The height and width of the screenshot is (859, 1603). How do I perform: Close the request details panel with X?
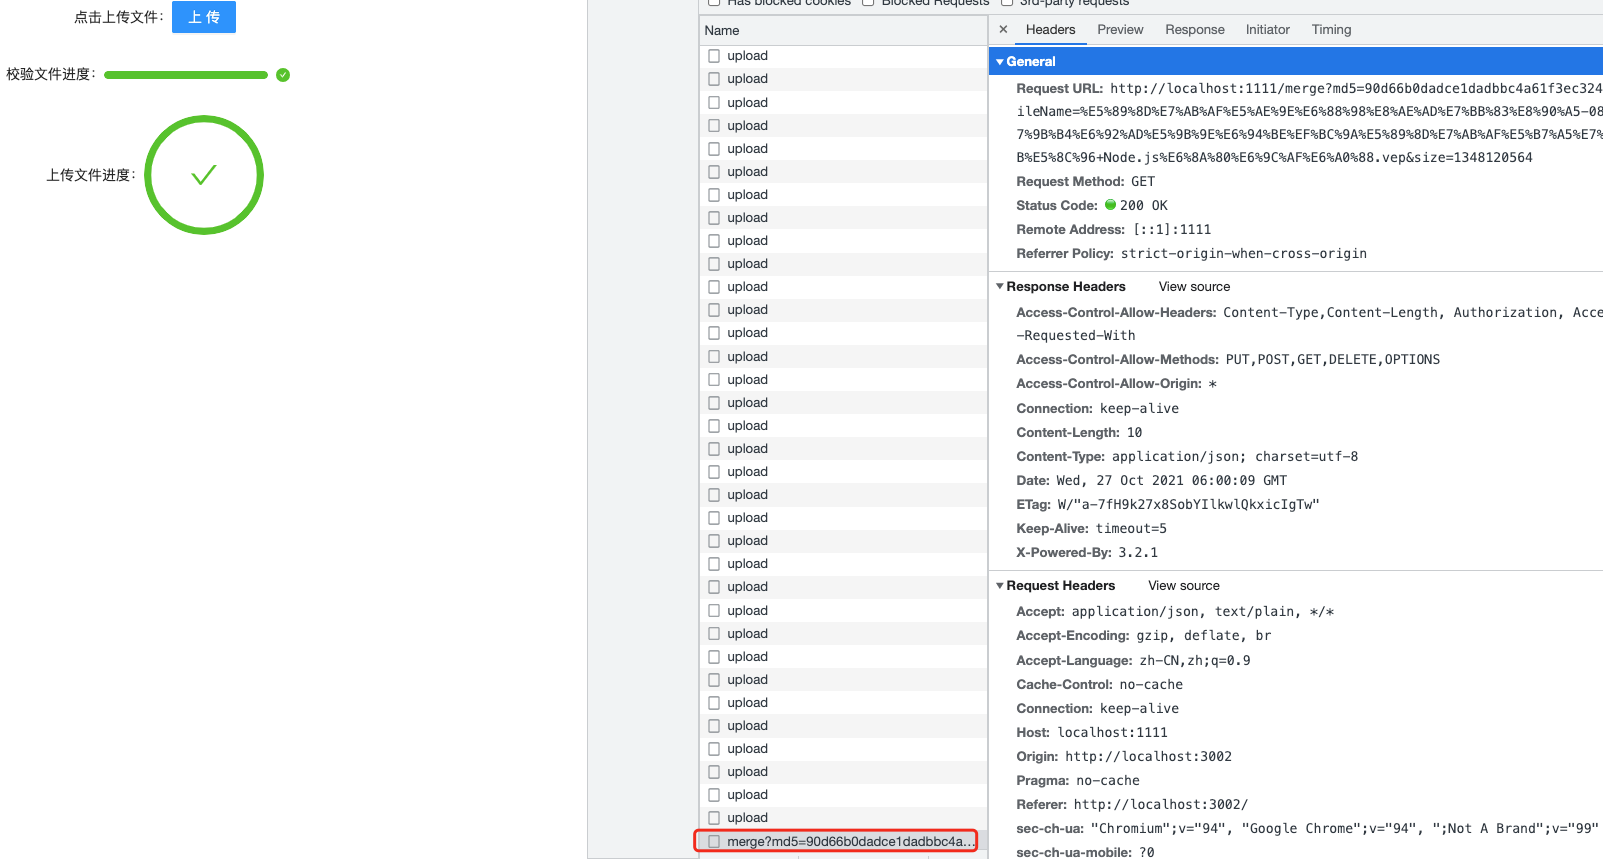pos(1003,30)
